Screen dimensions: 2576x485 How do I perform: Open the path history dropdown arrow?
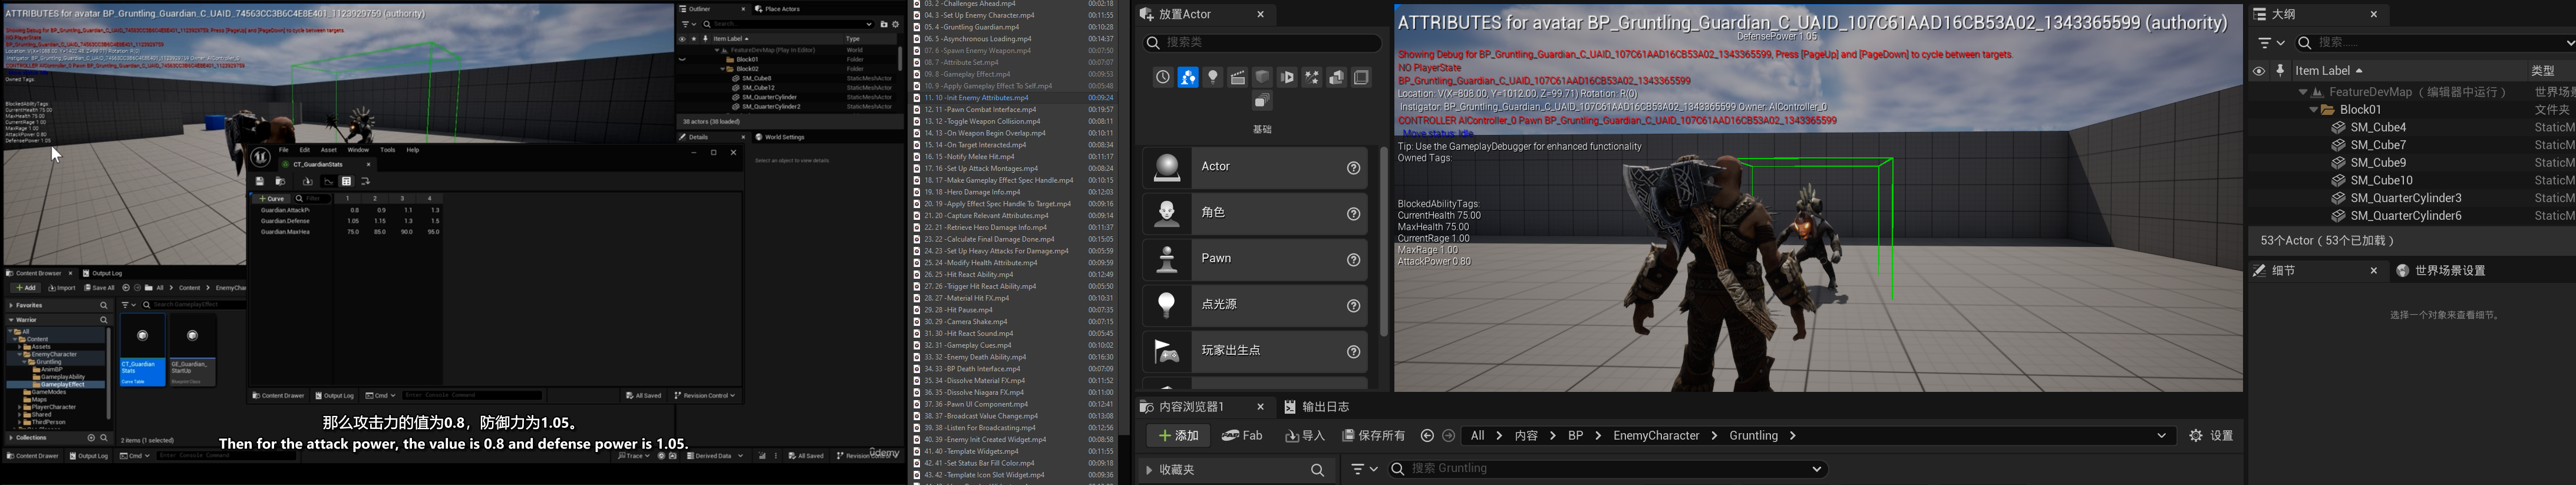point(2161,436)
